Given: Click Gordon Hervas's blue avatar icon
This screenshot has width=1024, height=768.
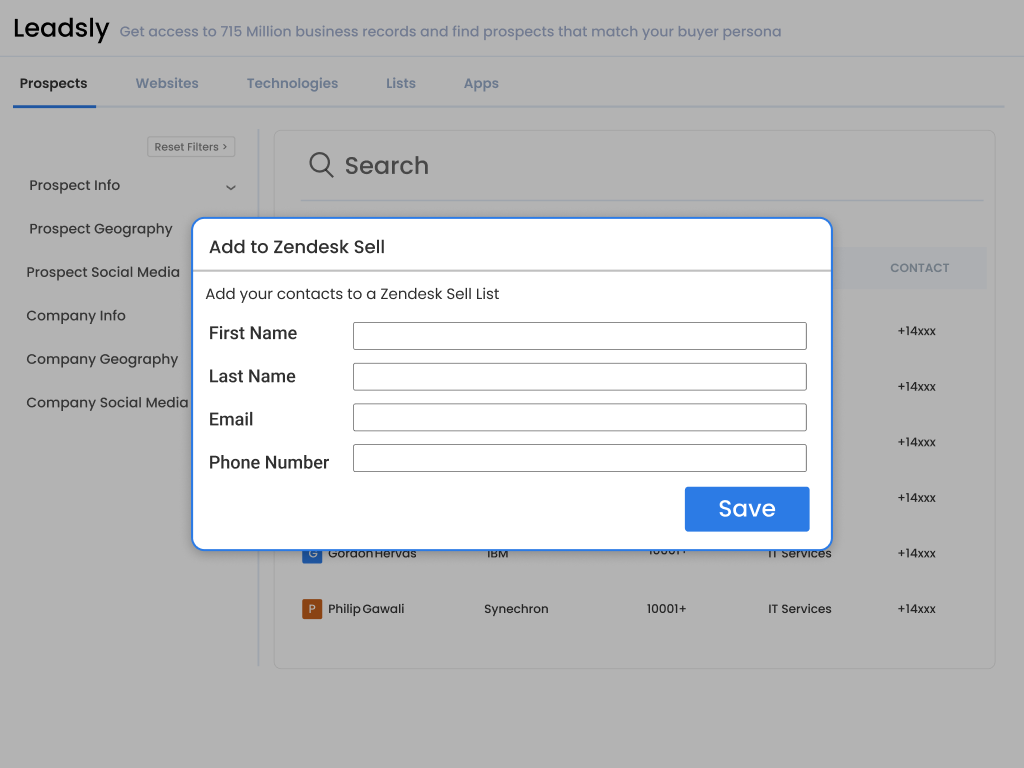Looking at the screenshot, I should (312, 555).
